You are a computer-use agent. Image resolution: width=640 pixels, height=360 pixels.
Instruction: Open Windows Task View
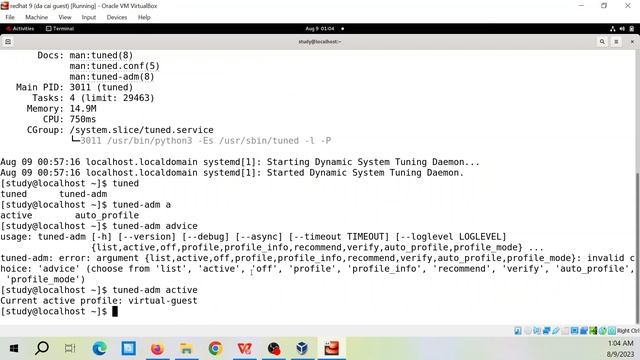(x=70, y=348)
